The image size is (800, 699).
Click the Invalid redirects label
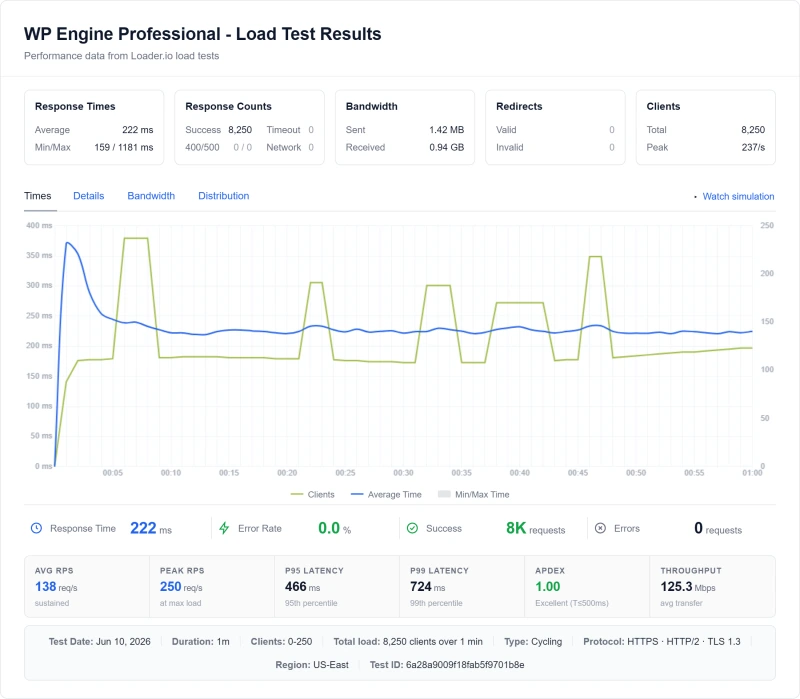[x=510, y=147]
